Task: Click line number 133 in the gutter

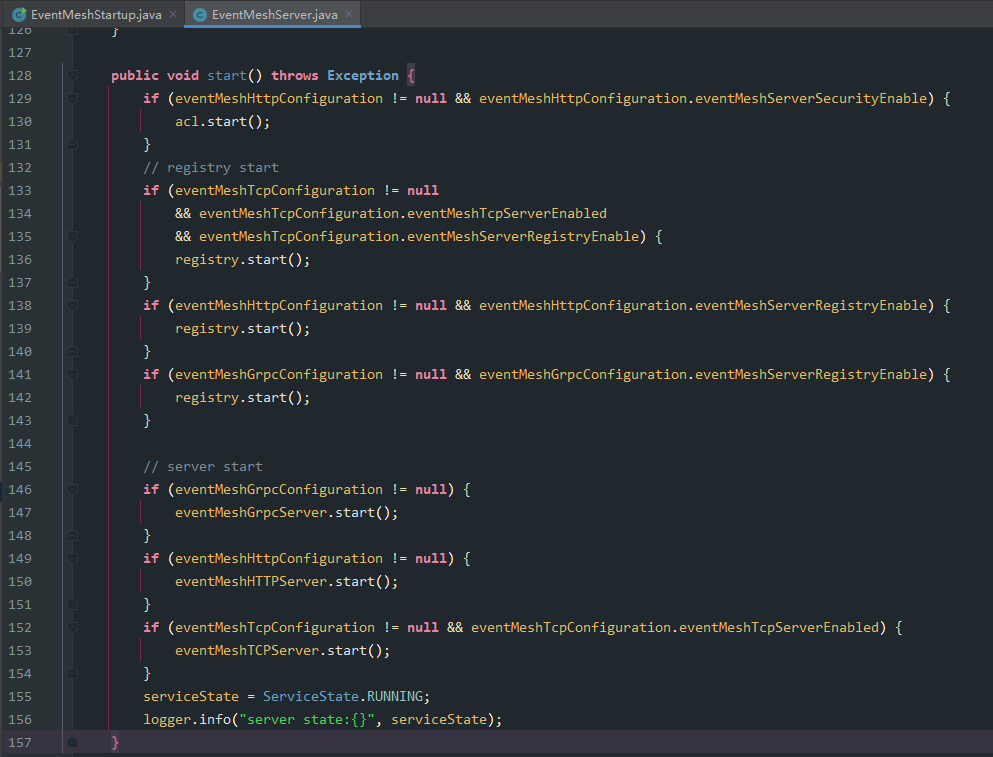Action: click(x=20, y=191)
